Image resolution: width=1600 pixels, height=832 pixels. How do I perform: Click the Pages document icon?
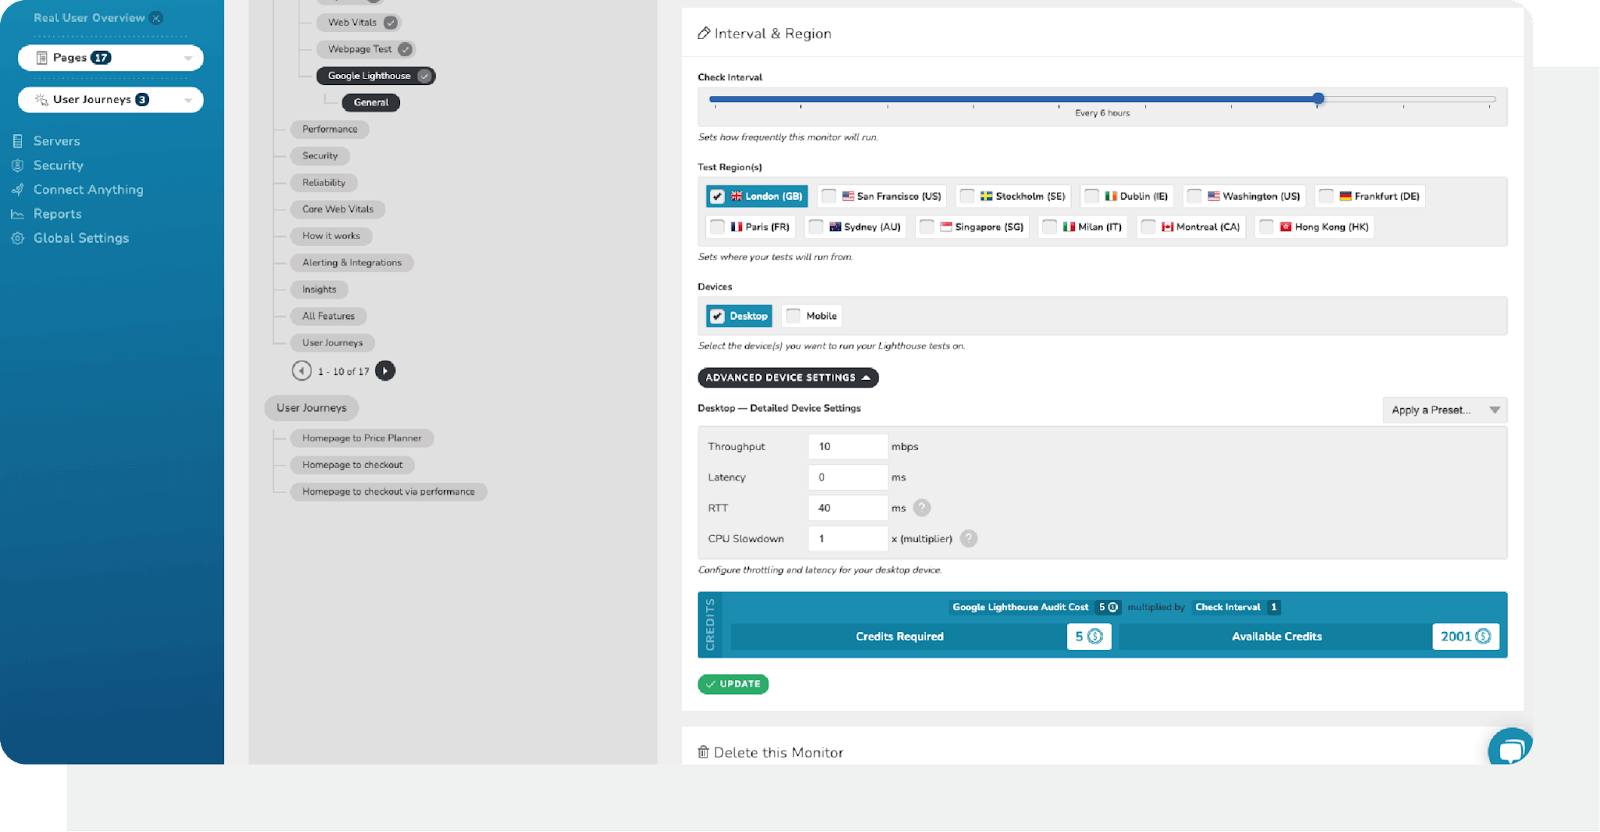[42, 58]
